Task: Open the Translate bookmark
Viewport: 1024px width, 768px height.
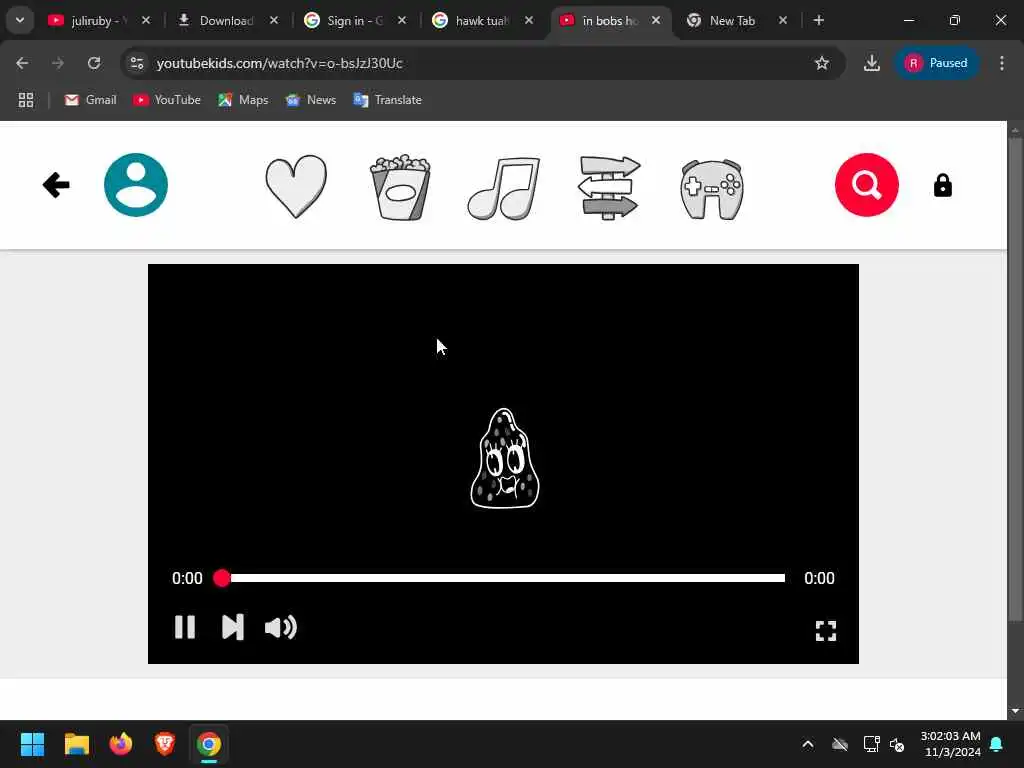Action: click(x=388, y=100)
